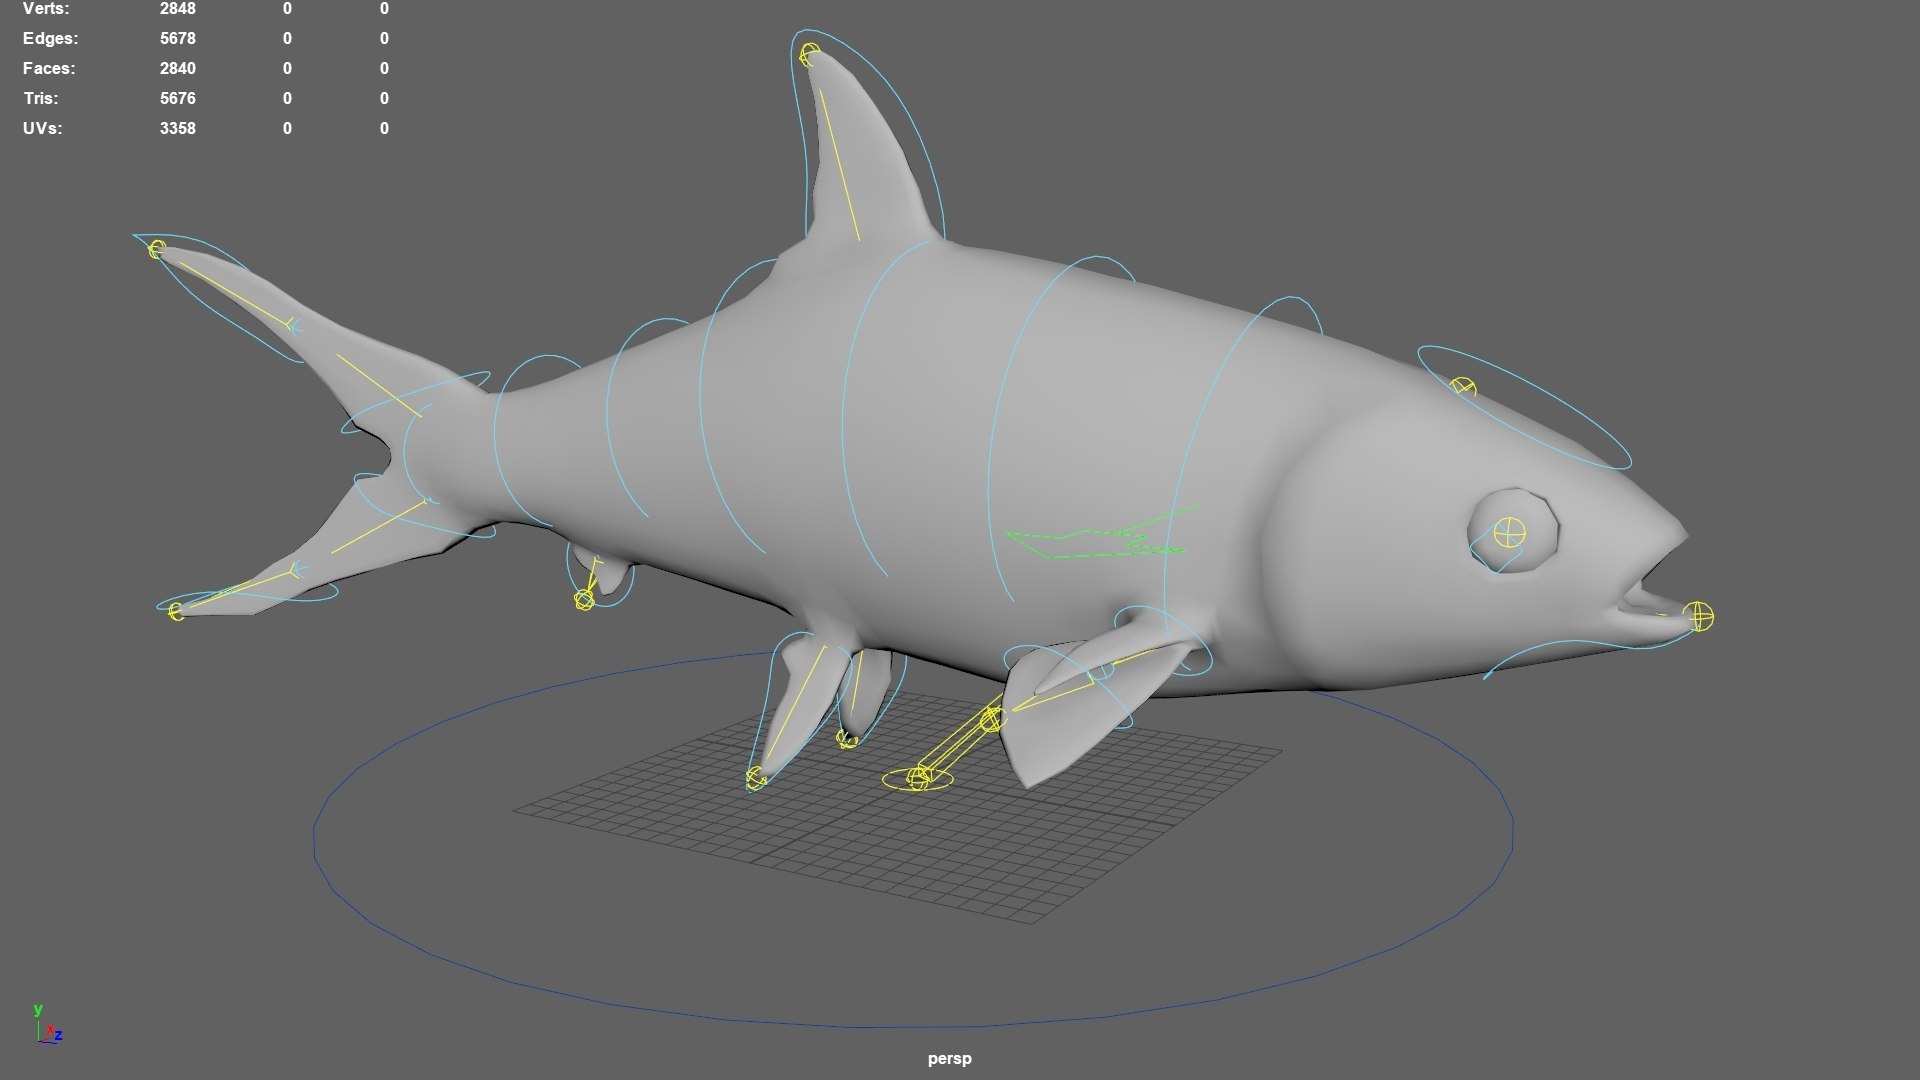The height and width of the screenshot is (1080, 1920).
Task: Select the yellow eye locator control
Action: pyautogui.click(x=1509, y=532)
